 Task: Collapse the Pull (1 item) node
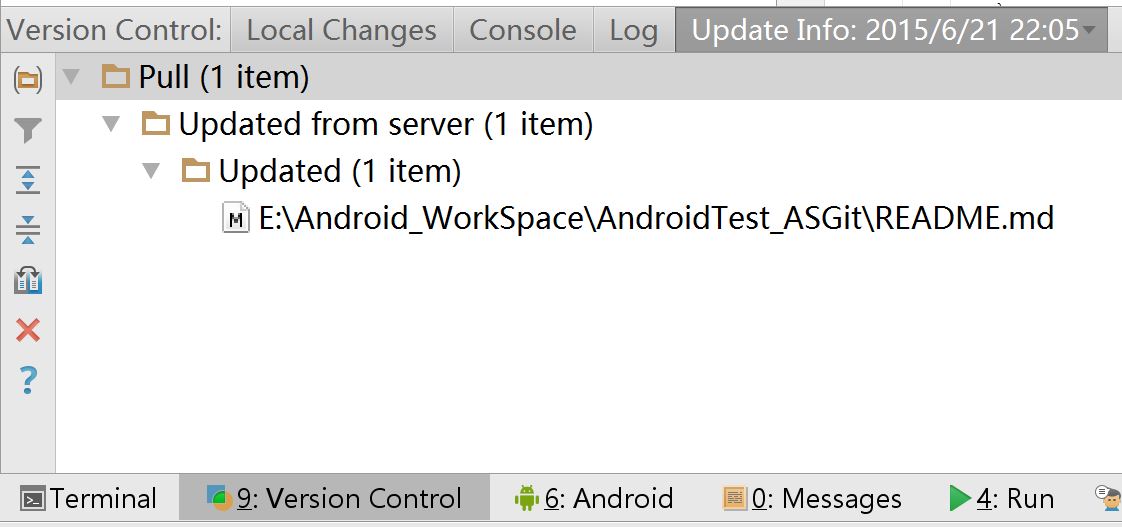pyautogui.click(x=71, y=77)
